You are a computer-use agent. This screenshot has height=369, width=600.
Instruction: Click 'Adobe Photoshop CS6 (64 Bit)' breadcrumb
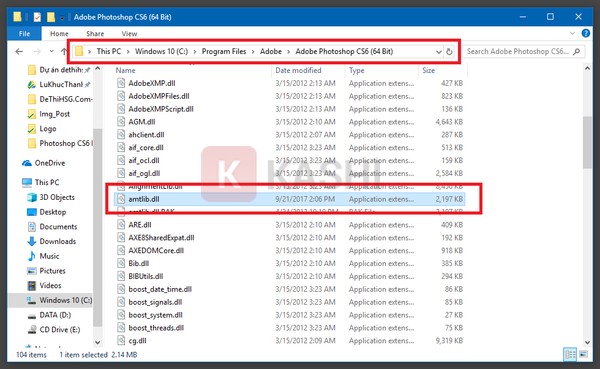[x=344, y=51]
